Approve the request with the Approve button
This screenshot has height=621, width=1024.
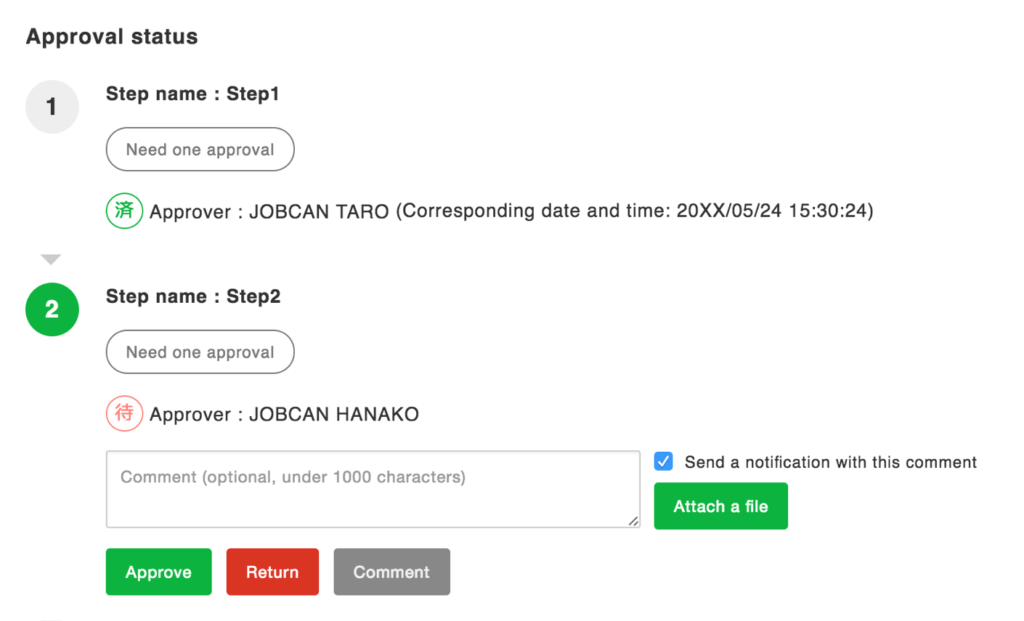point(158,572)
